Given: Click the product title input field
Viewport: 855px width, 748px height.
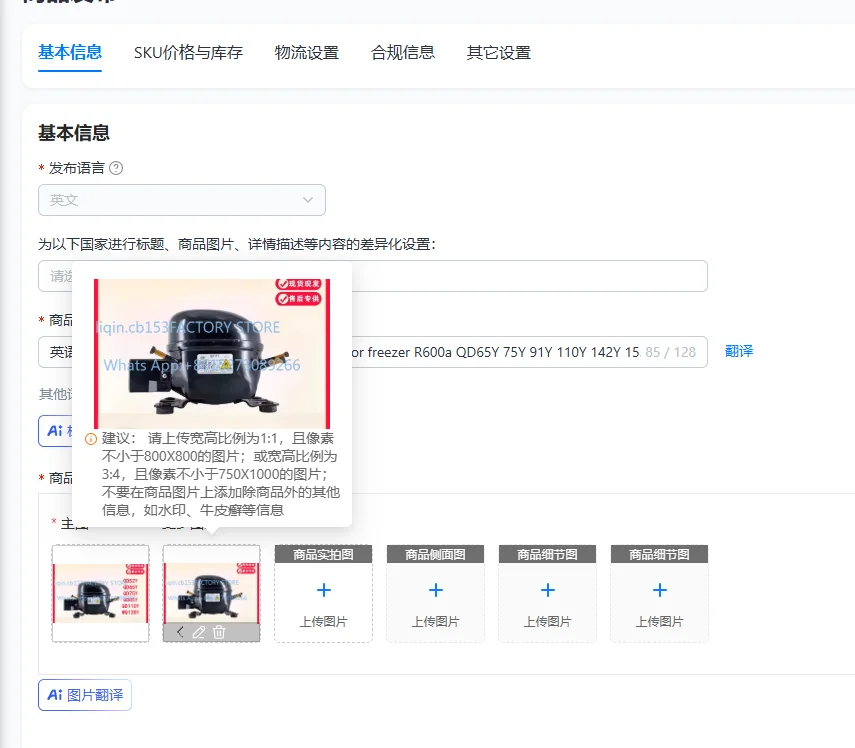Looking at the screenshot, I should click(x=373, y=352).
